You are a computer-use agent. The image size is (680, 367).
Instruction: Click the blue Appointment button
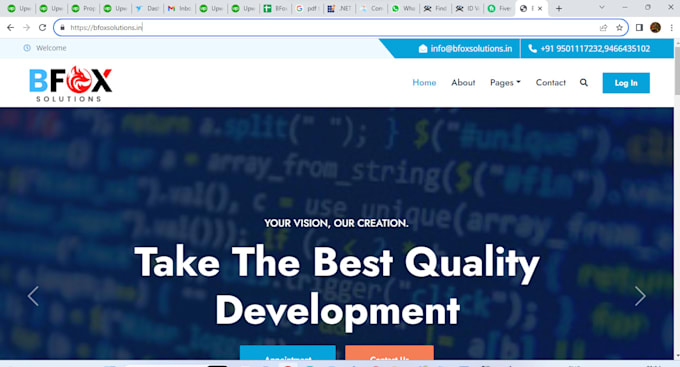click(x=288, y=353)
